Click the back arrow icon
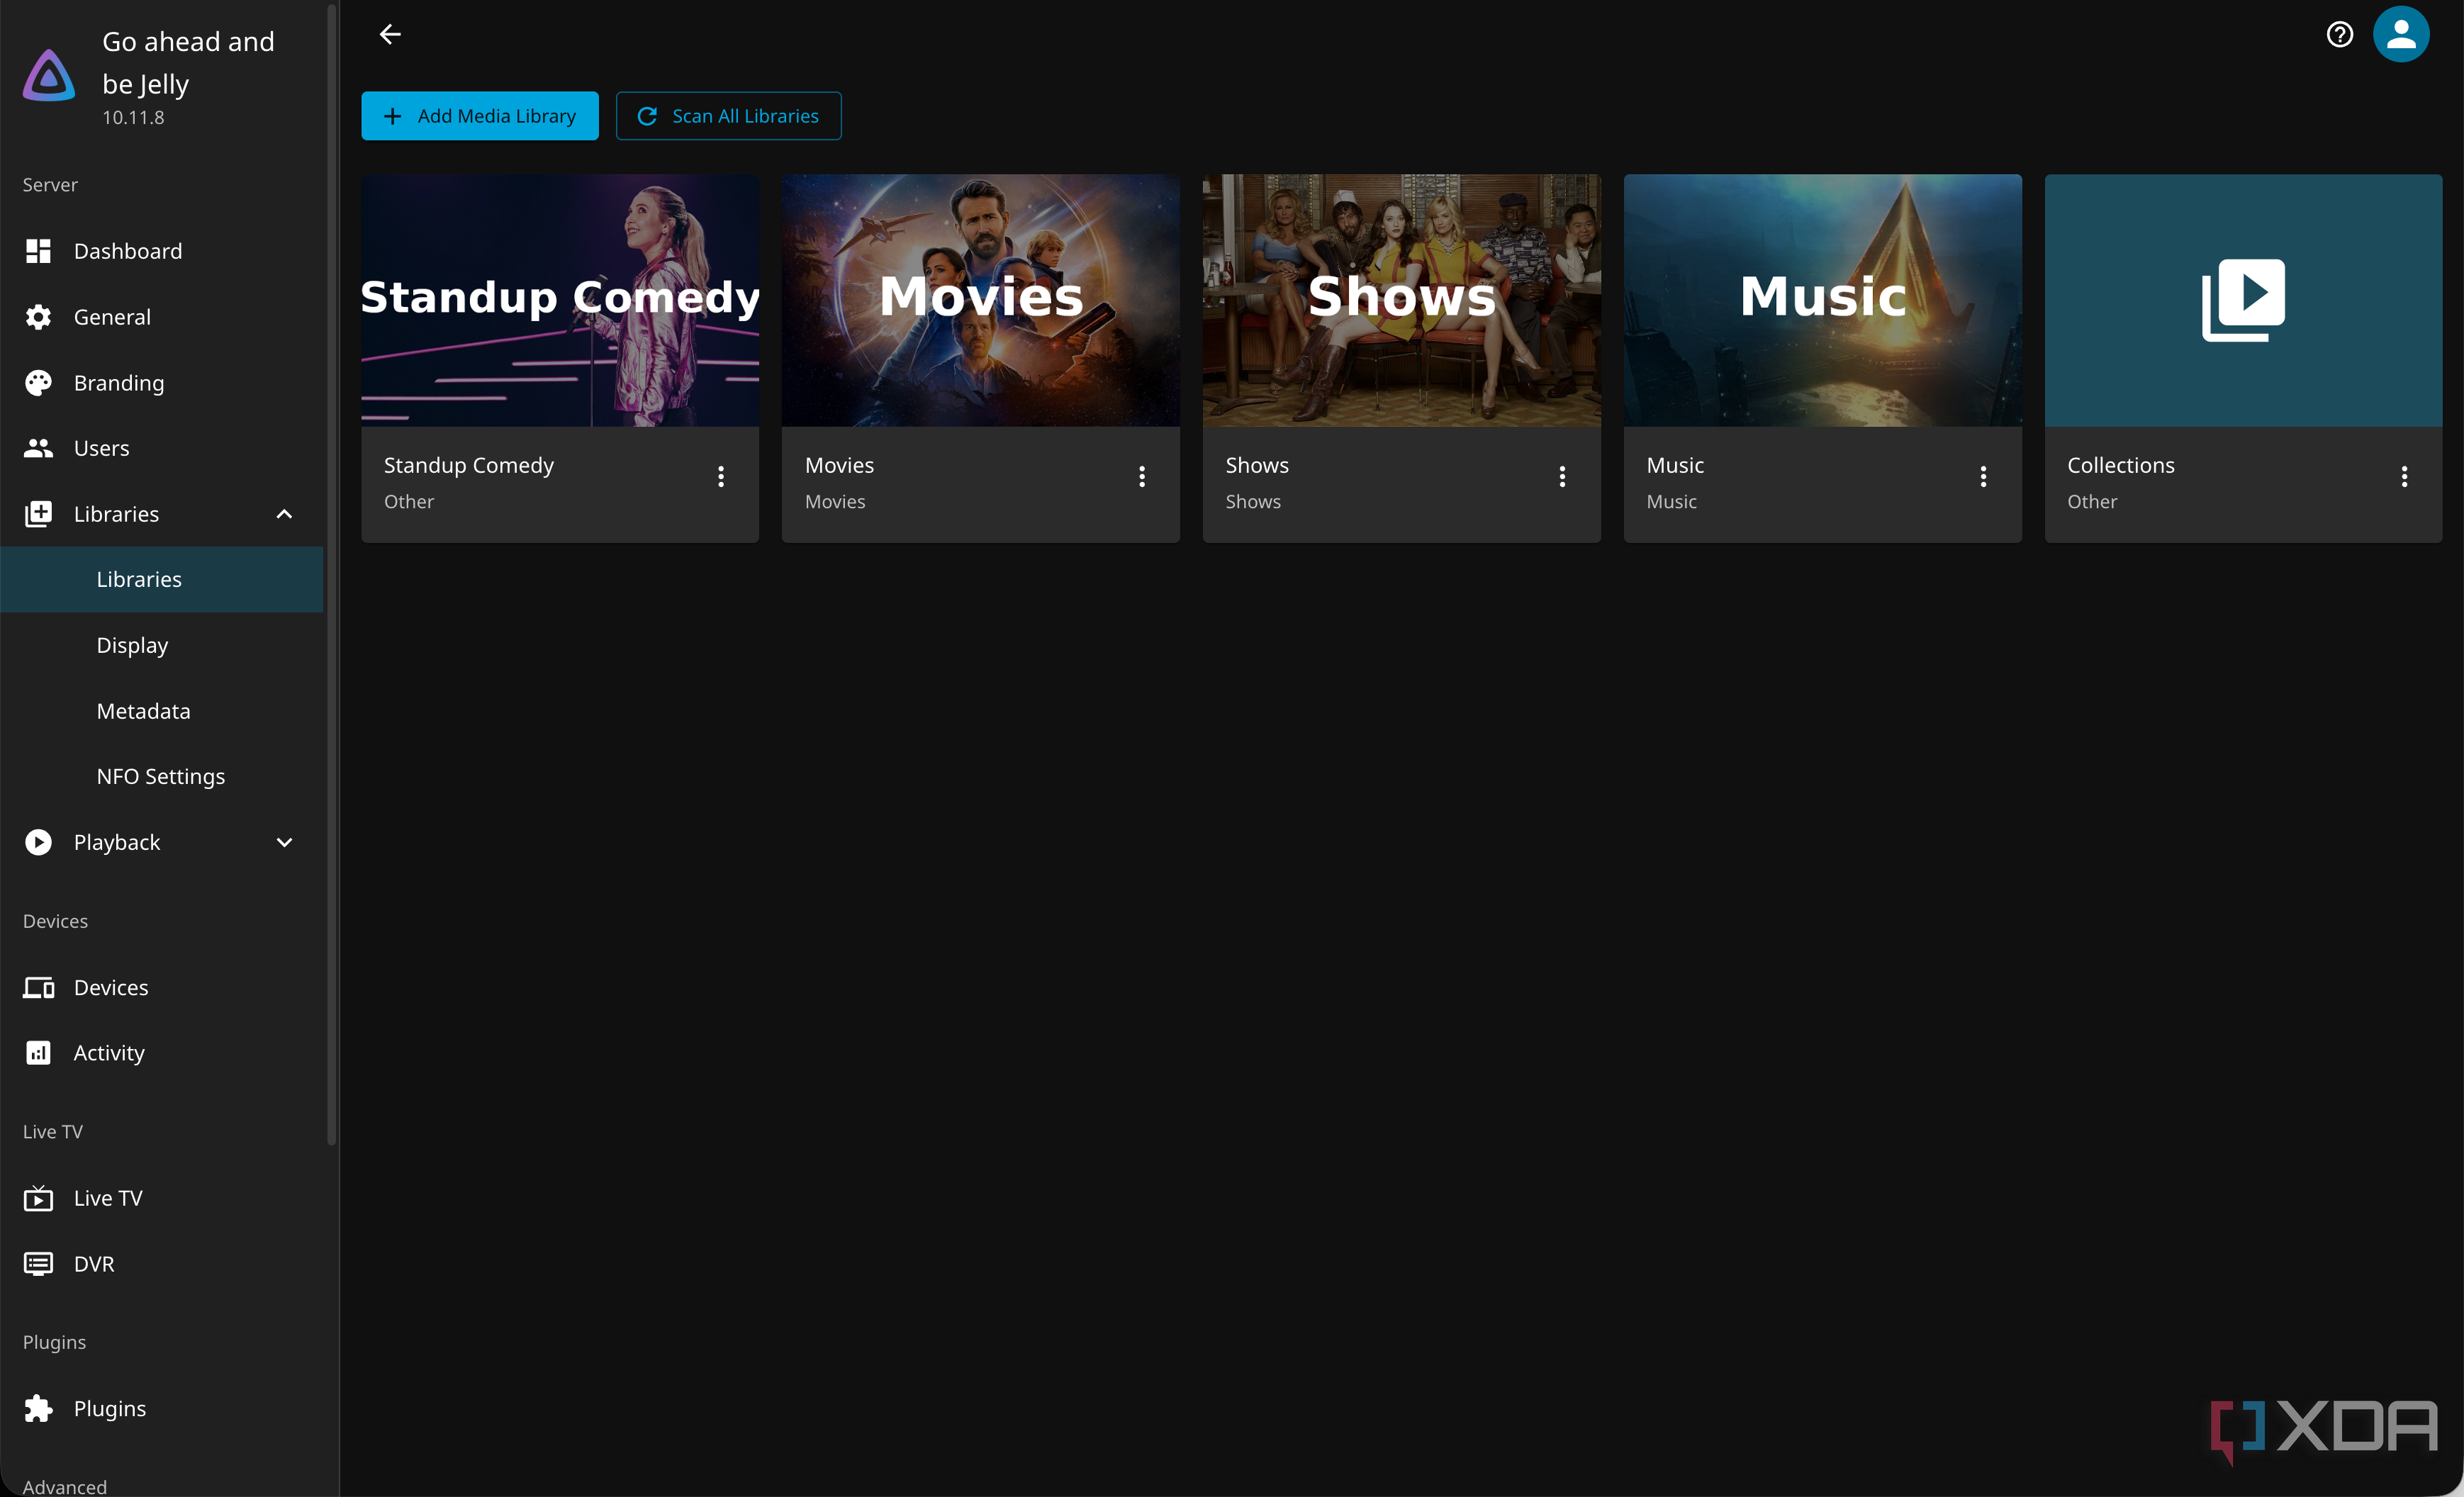 [390, 34]
